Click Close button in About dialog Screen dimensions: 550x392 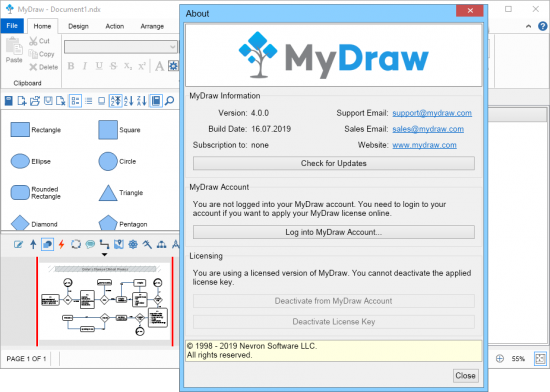(465, 376)
